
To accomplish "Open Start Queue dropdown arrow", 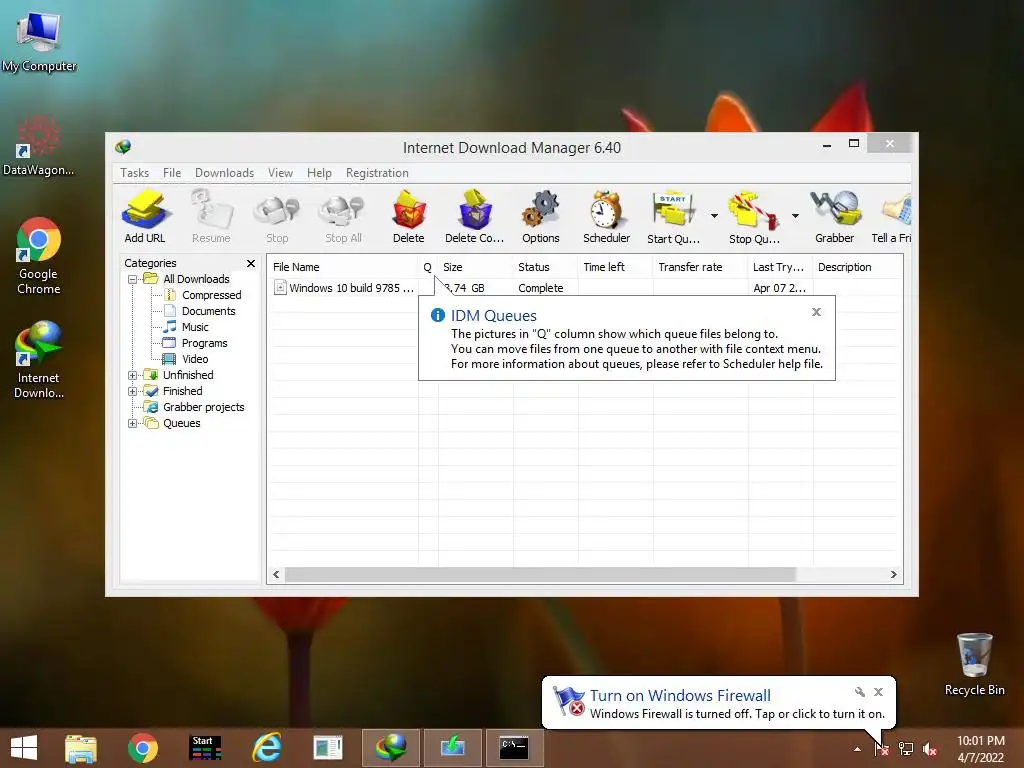I will click(714, 216).
